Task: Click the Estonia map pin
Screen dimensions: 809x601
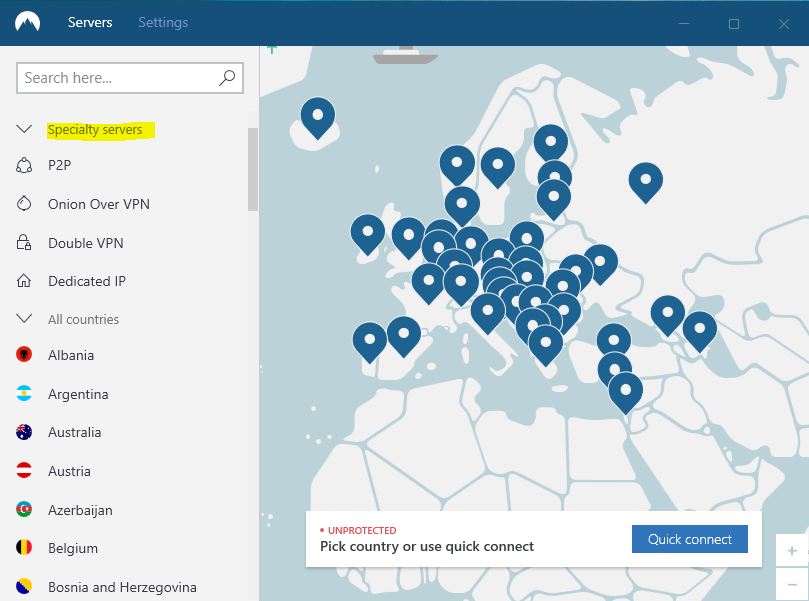Action: tap(555, 170)
